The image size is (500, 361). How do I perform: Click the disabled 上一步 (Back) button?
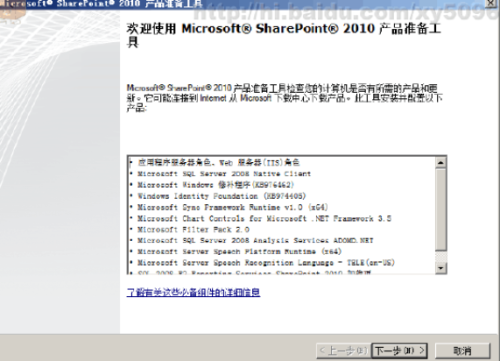(343, 351)
